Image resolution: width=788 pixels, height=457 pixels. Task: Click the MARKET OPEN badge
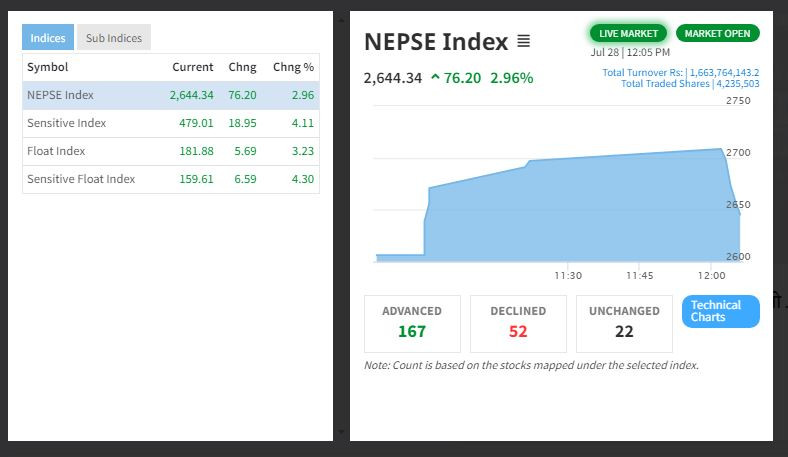click(717, 33)
